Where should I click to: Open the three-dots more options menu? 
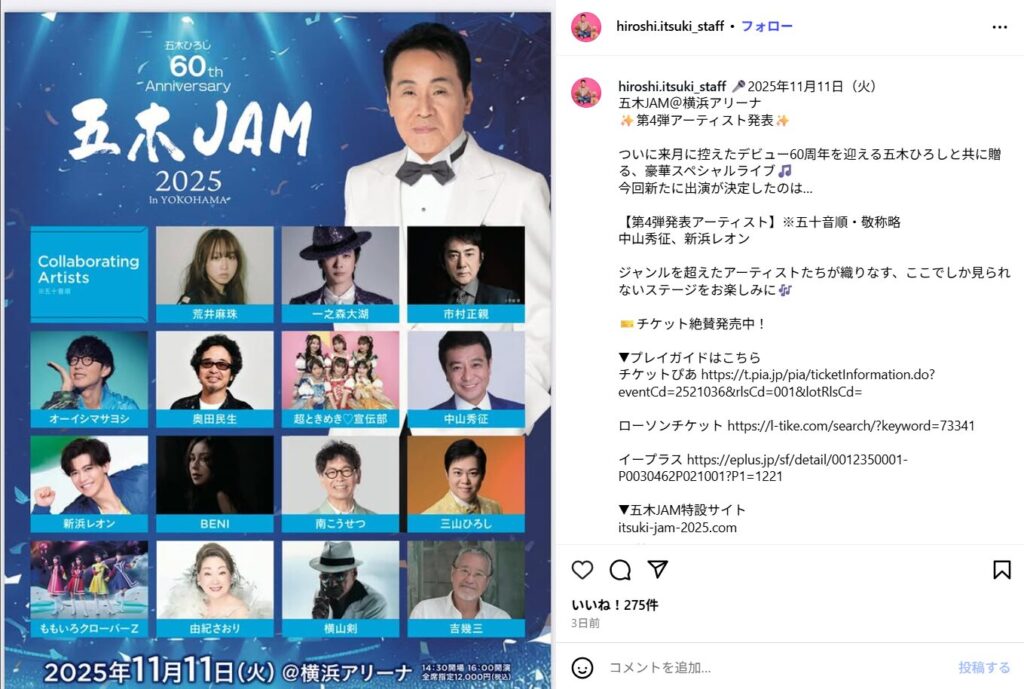click(x=999, y=27)
